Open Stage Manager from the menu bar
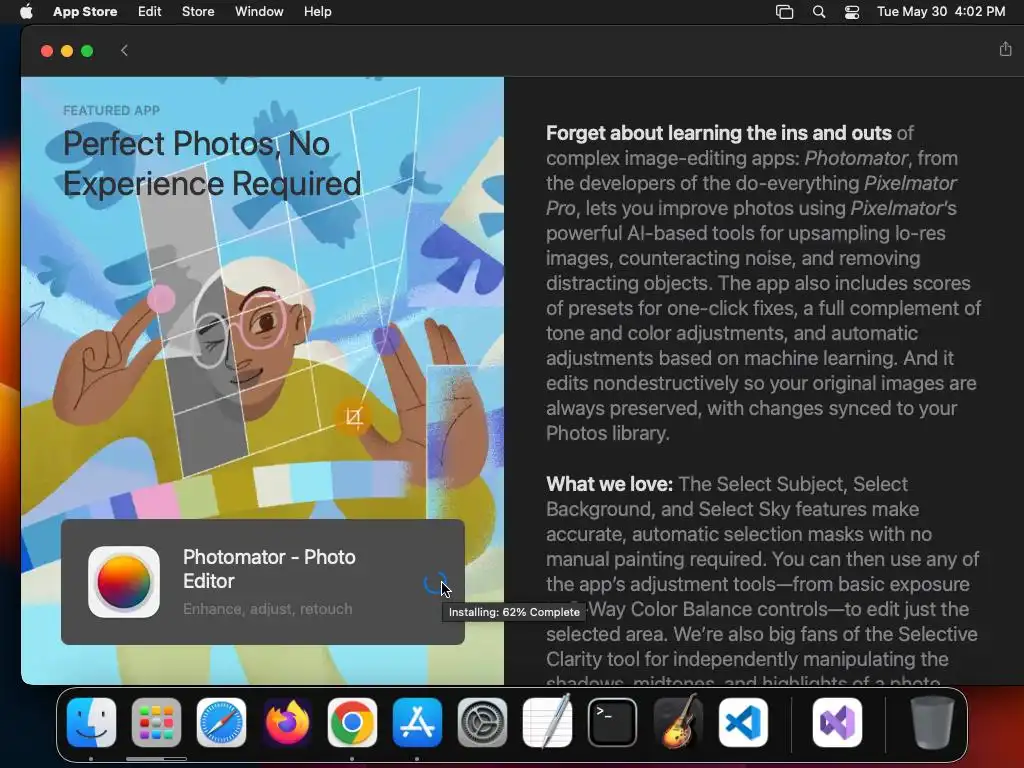This screenshot has height=768, width=1024. coord(784,12)
